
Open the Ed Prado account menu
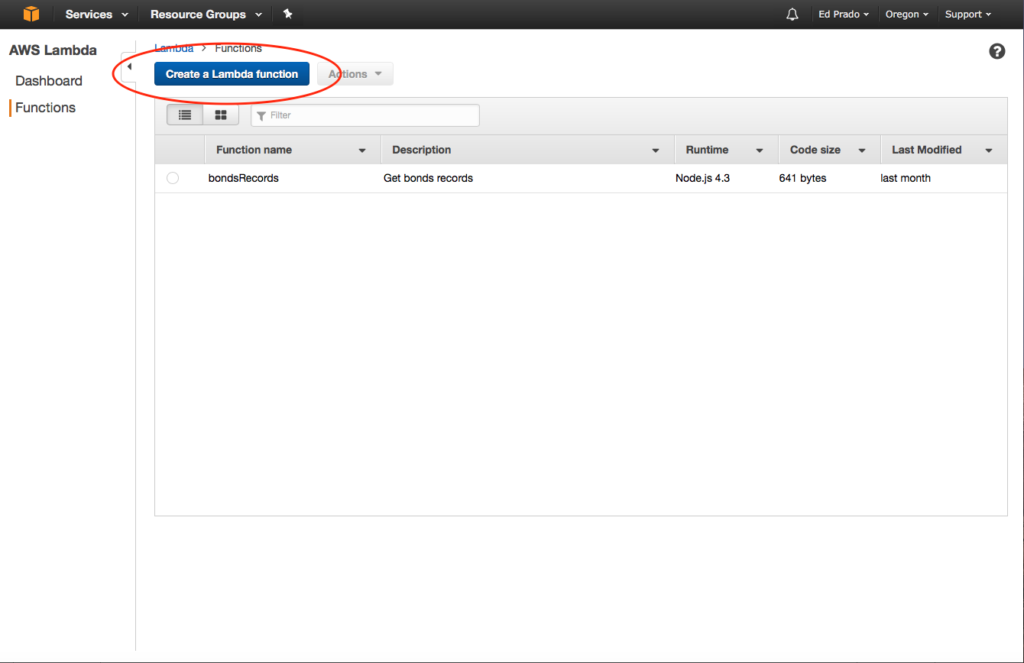843,14
